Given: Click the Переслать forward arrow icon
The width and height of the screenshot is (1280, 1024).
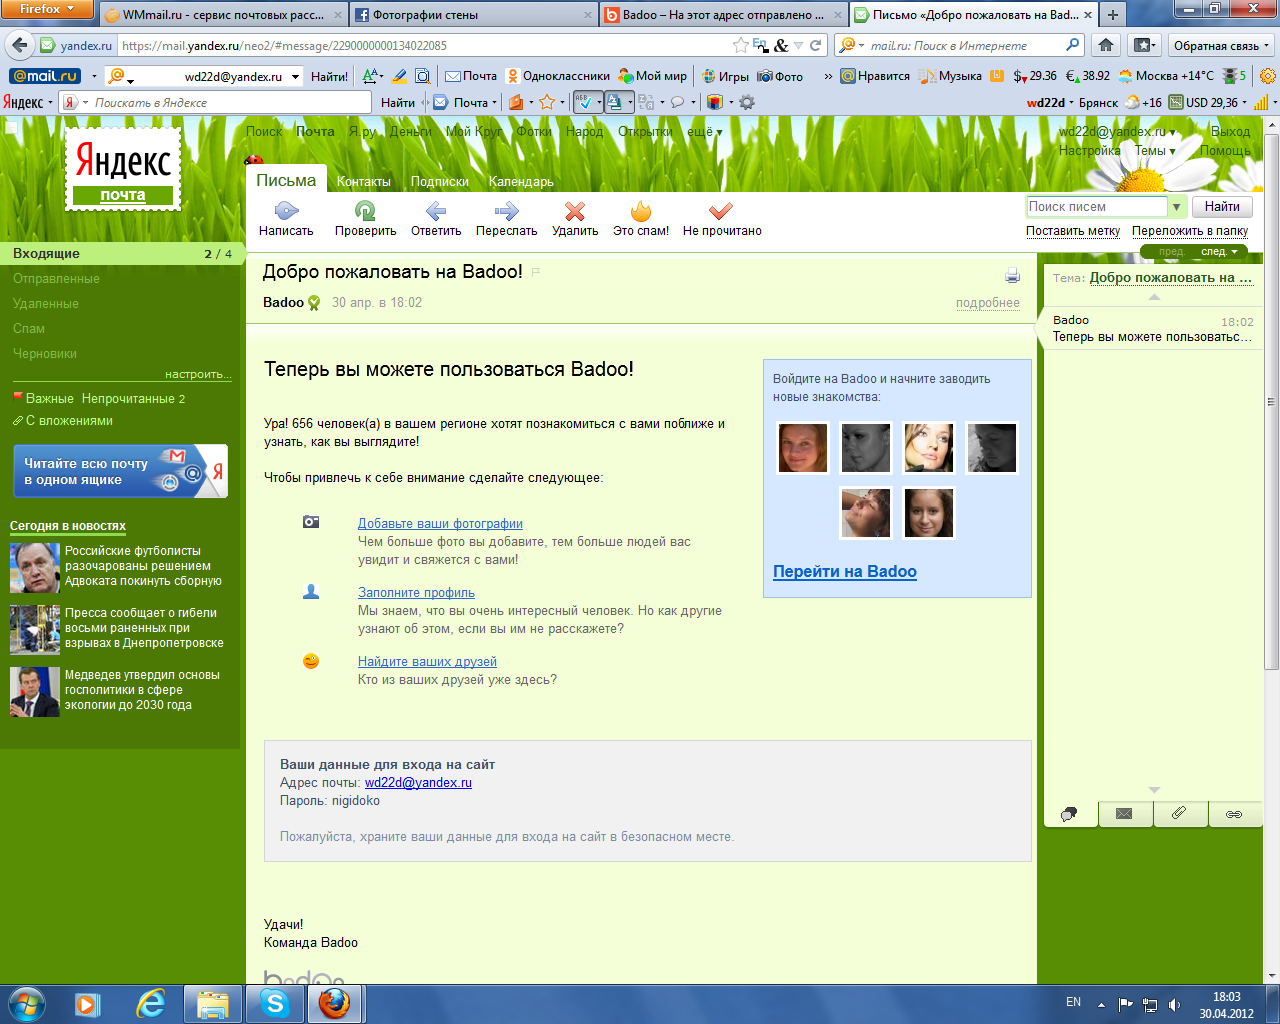Looking at the screenshot, I should [507, 210].
